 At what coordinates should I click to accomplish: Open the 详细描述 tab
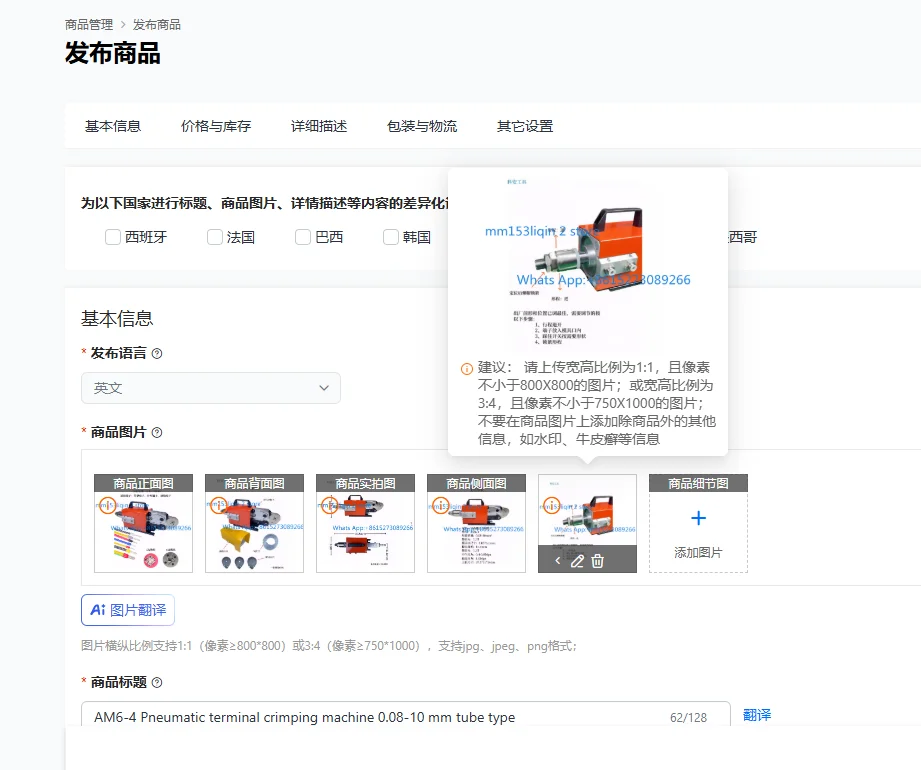tap(319, 126)
